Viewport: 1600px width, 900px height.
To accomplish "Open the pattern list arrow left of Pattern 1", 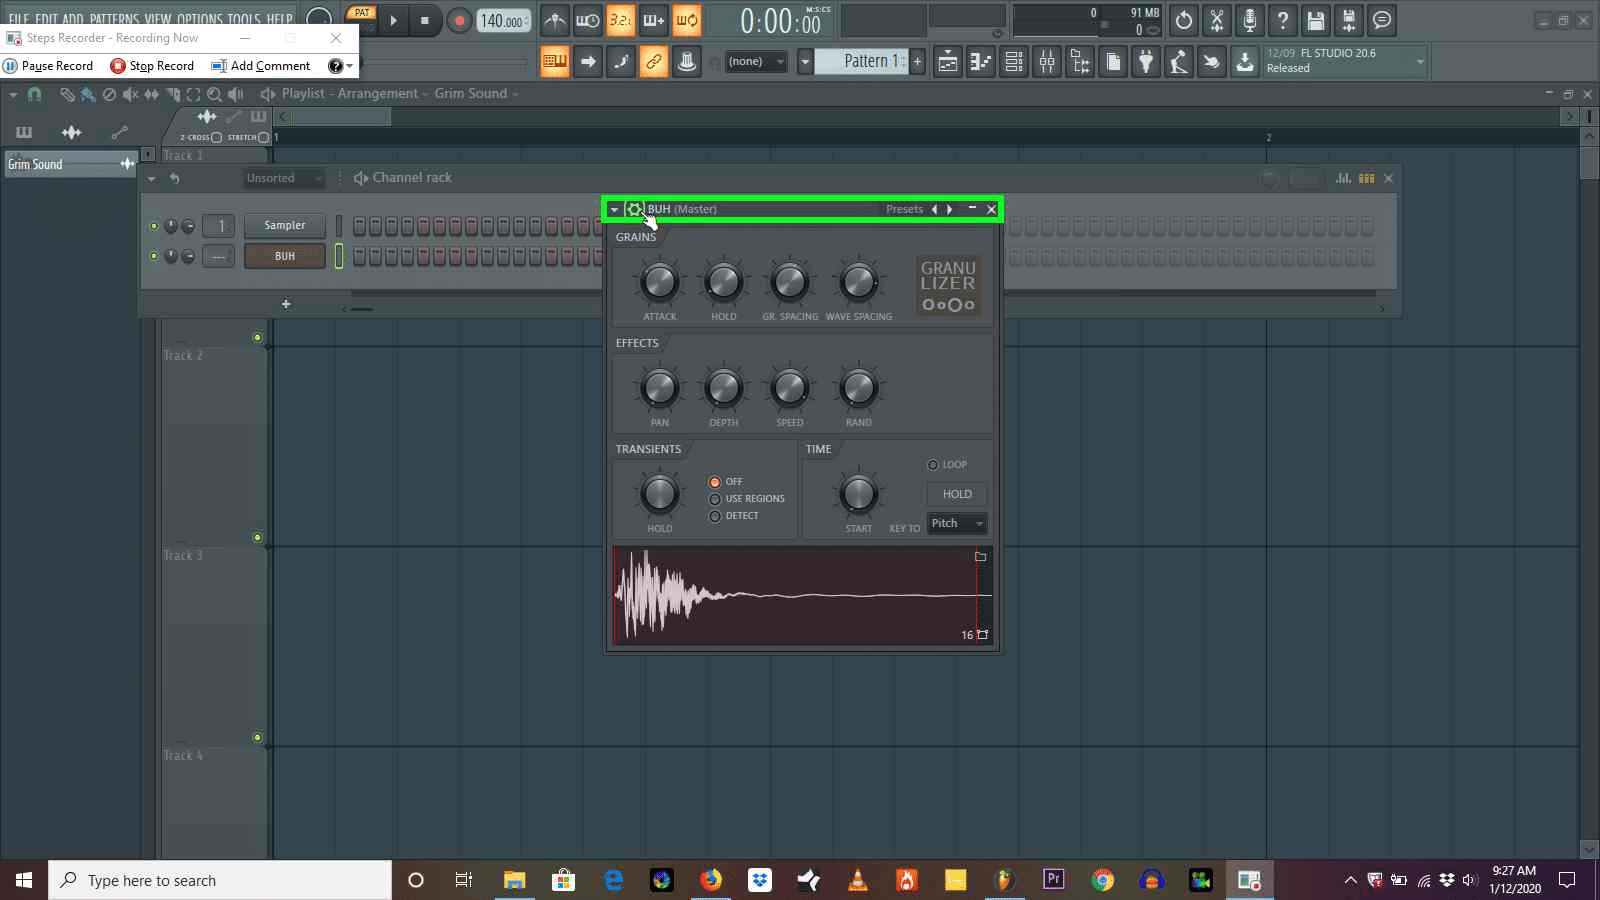I will (x=804, y=61).
